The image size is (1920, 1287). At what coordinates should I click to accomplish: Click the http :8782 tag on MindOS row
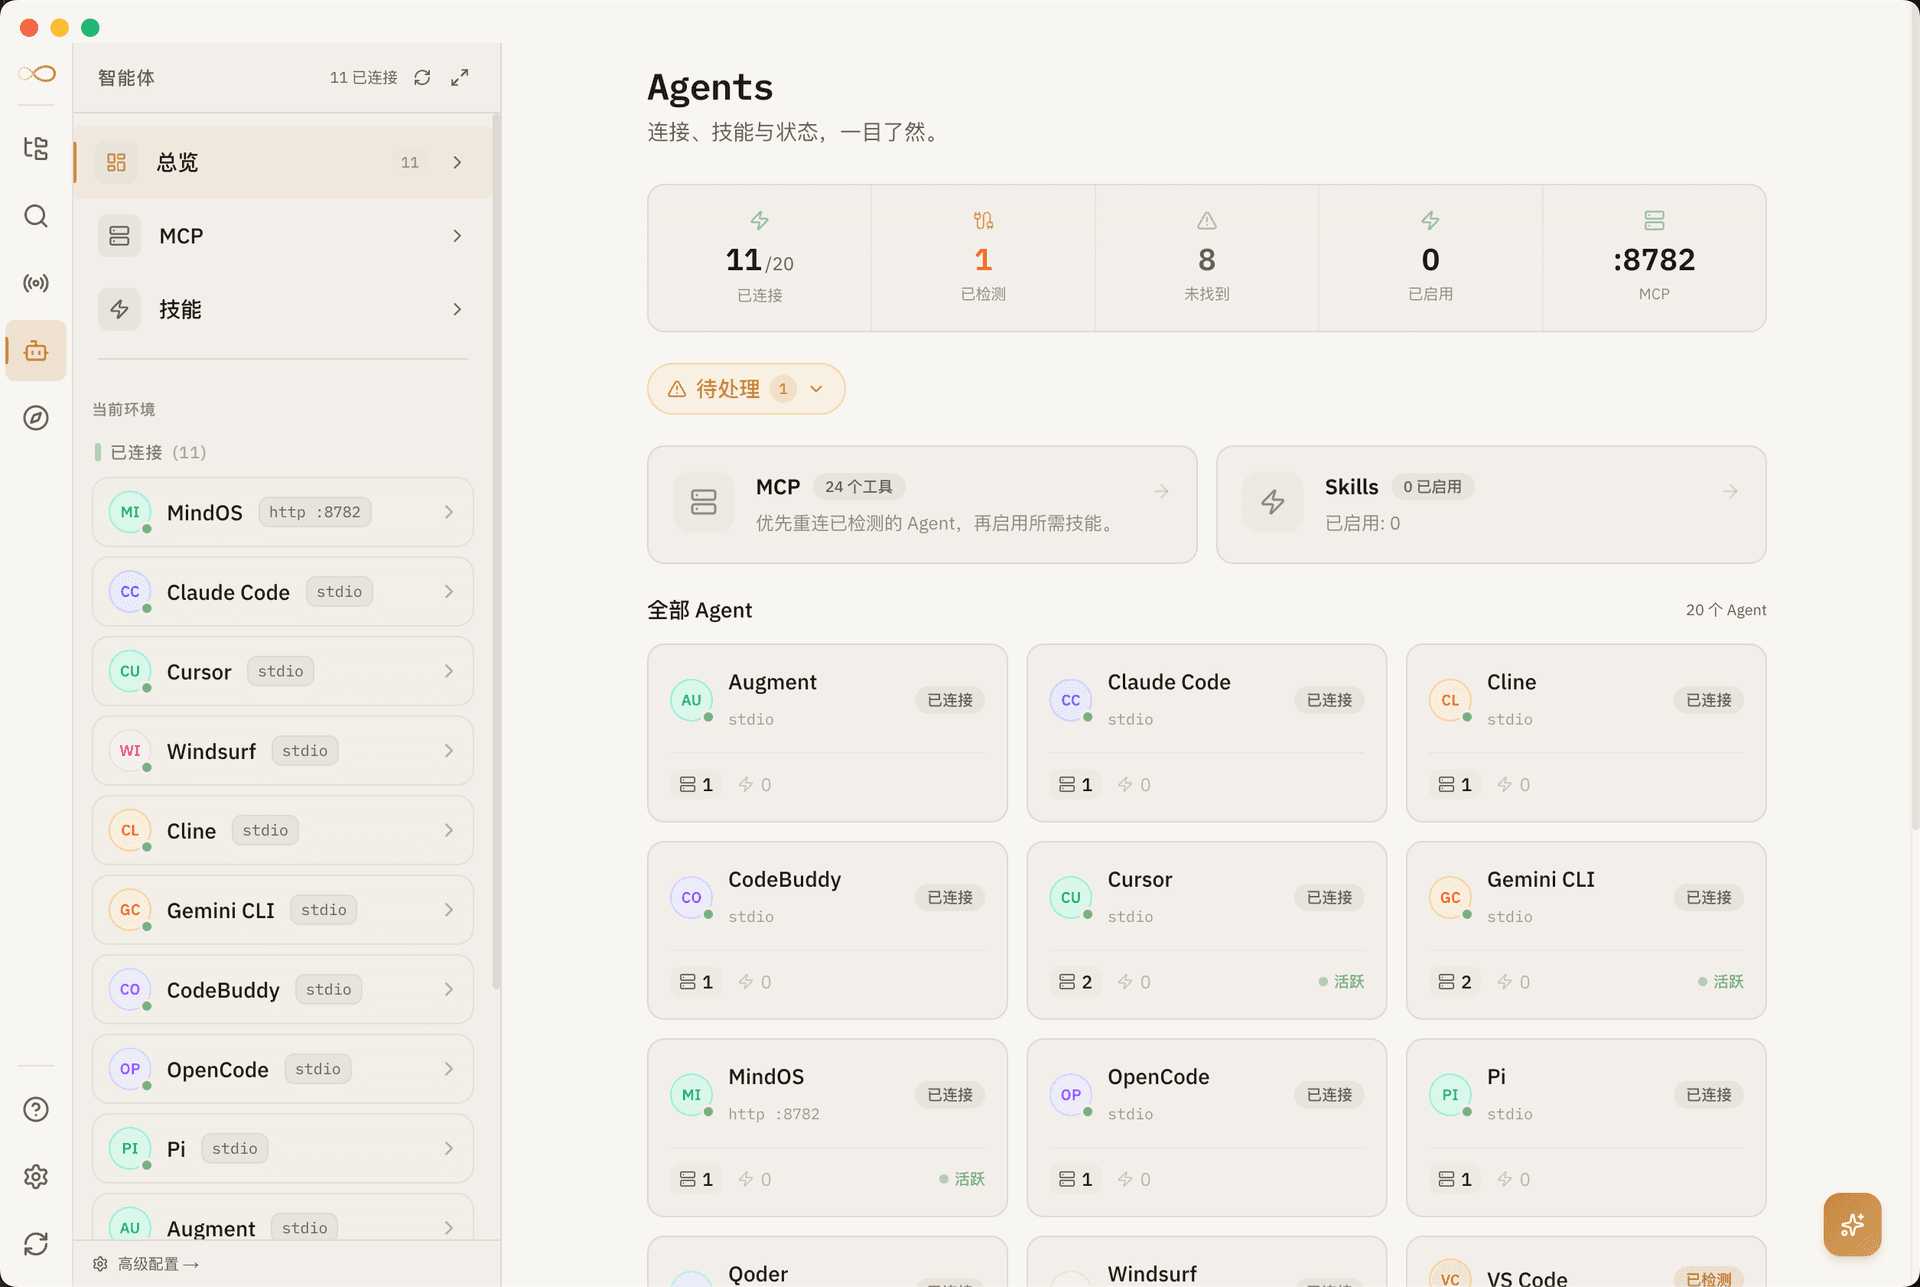[x=315, y=512]
